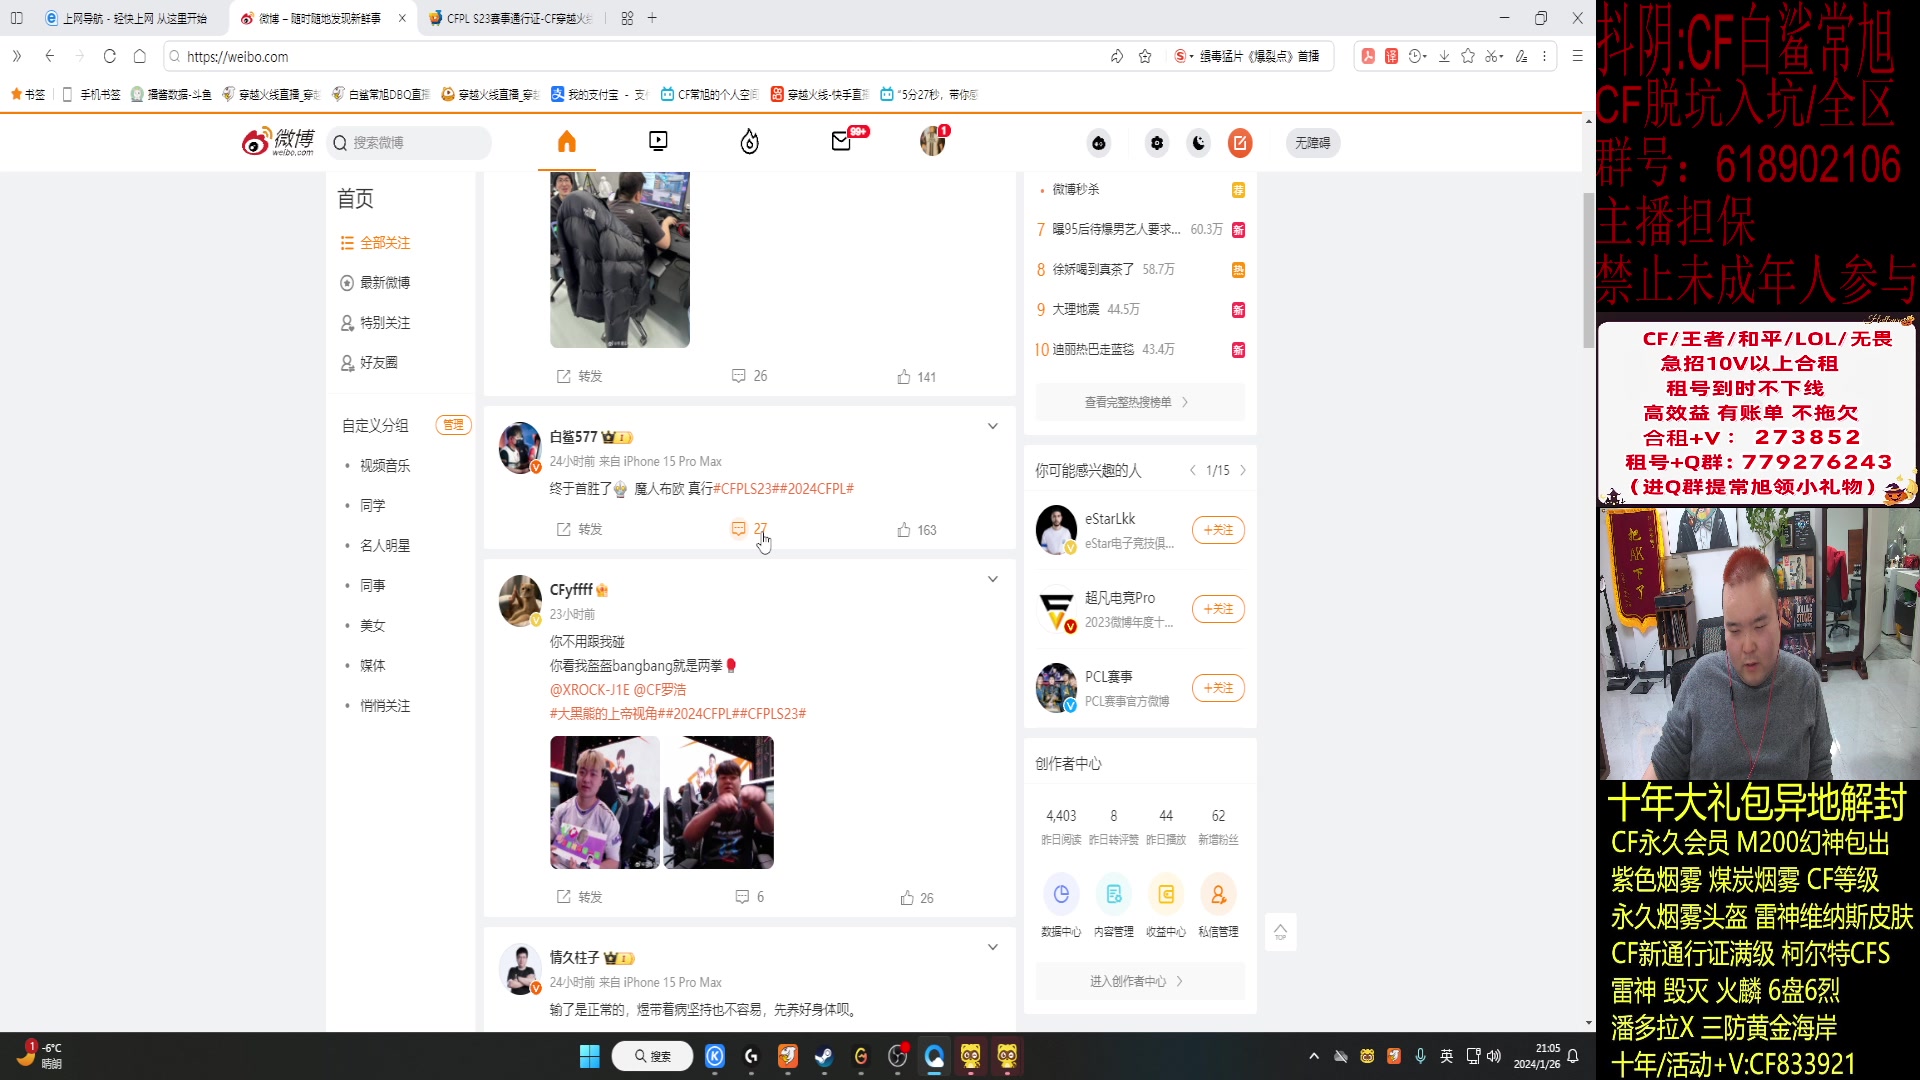
Task: Open the video channel icon in top bar
Action: 657,141
